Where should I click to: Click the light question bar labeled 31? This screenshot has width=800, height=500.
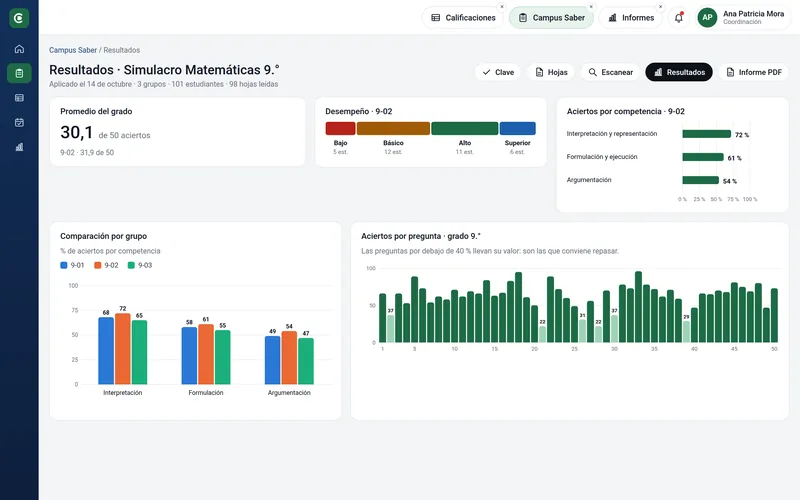point(582,331)
